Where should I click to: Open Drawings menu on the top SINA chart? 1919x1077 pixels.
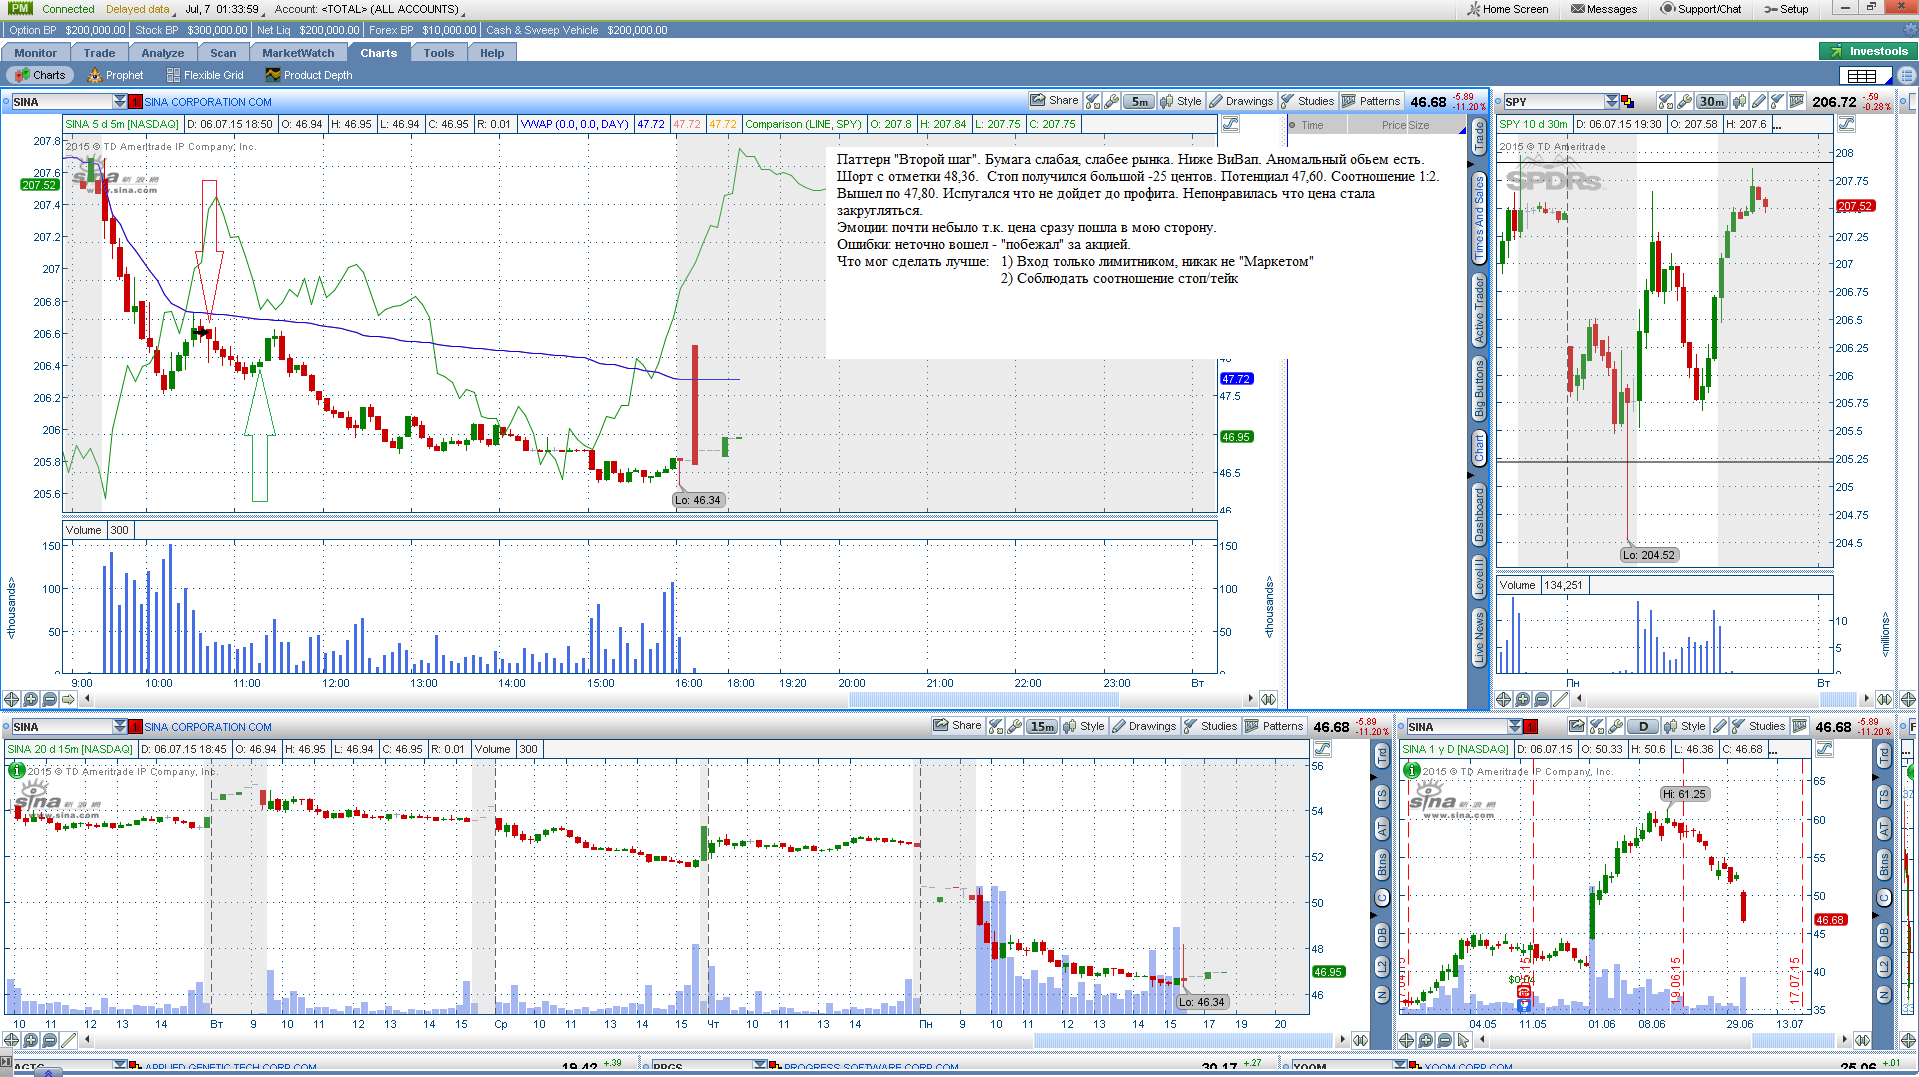coord(1241,101)
